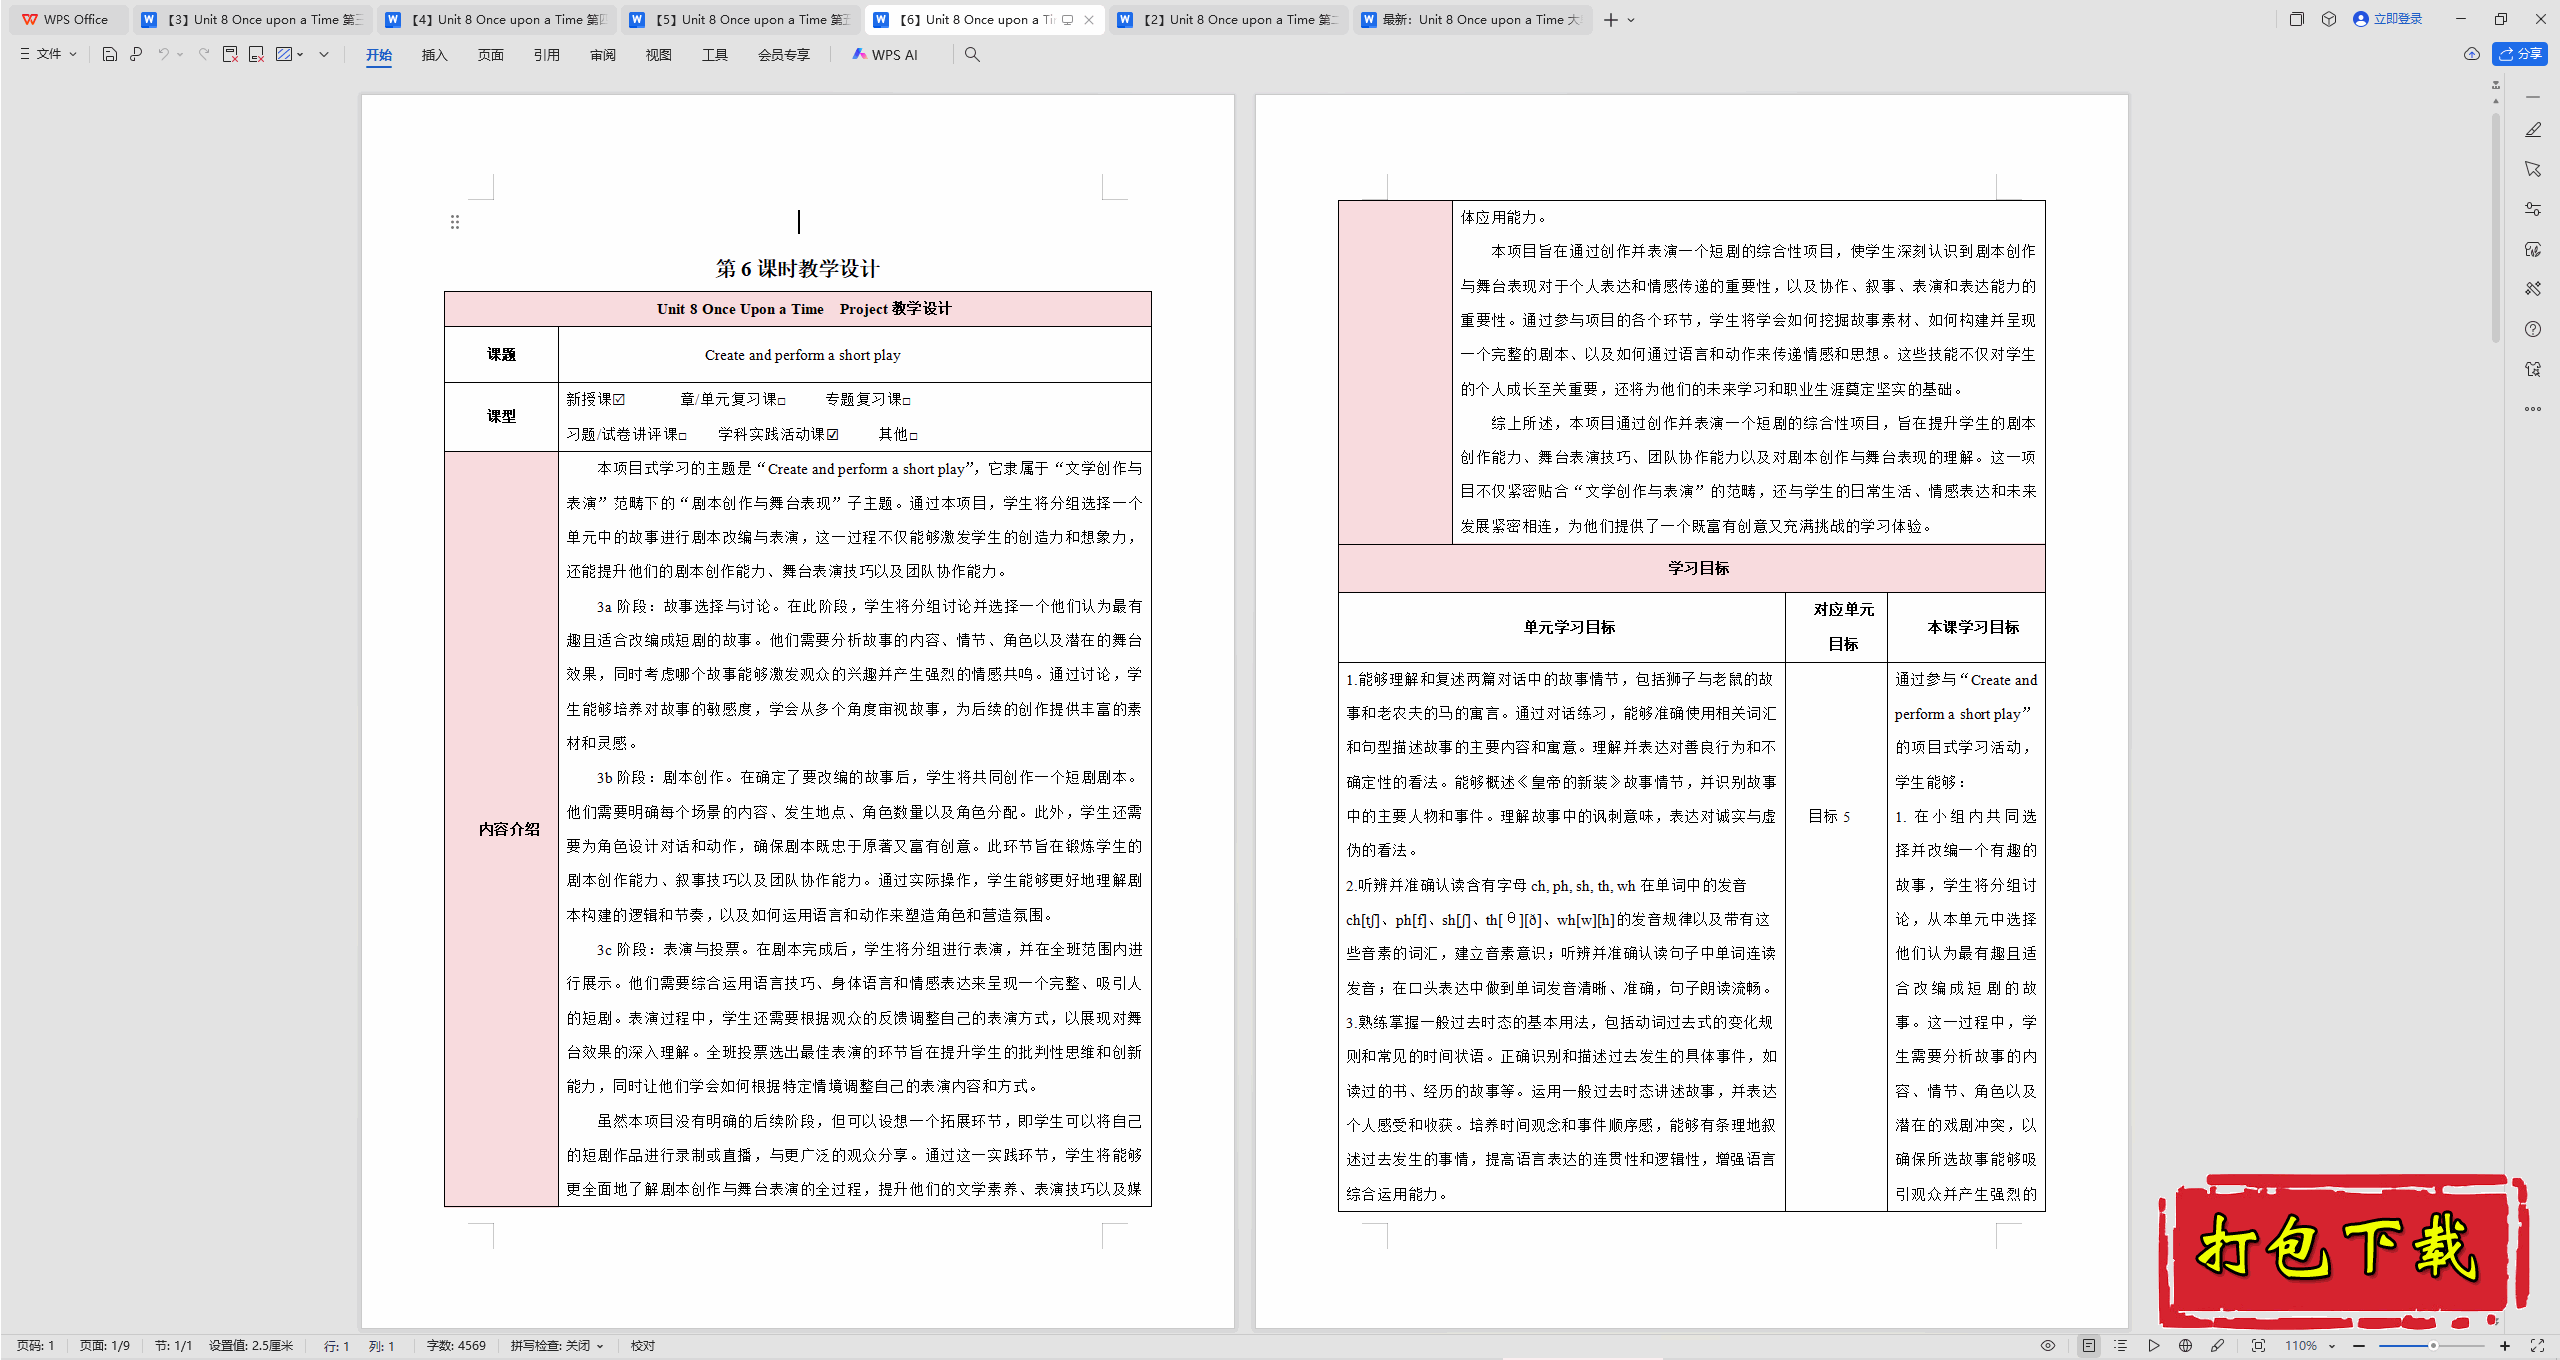Open the settings sliders icon in the right sidebar
2560x1360 pixels.
2533,209
